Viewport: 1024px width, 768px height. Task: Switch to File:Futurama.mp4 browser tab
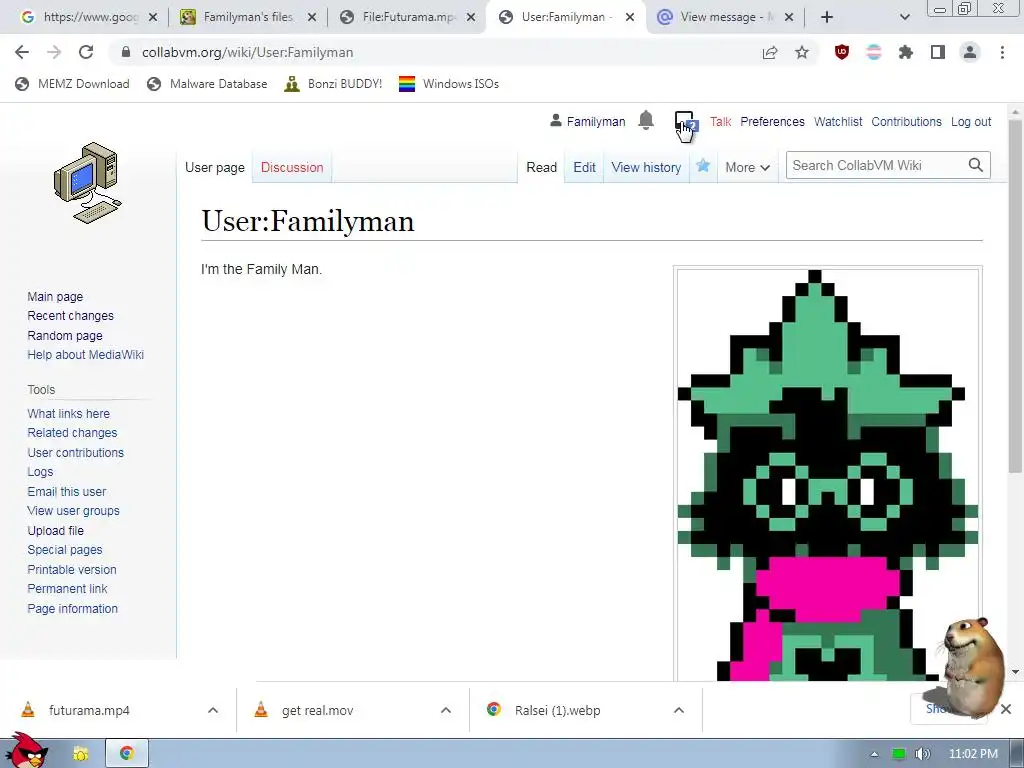[x=408, y=17]
